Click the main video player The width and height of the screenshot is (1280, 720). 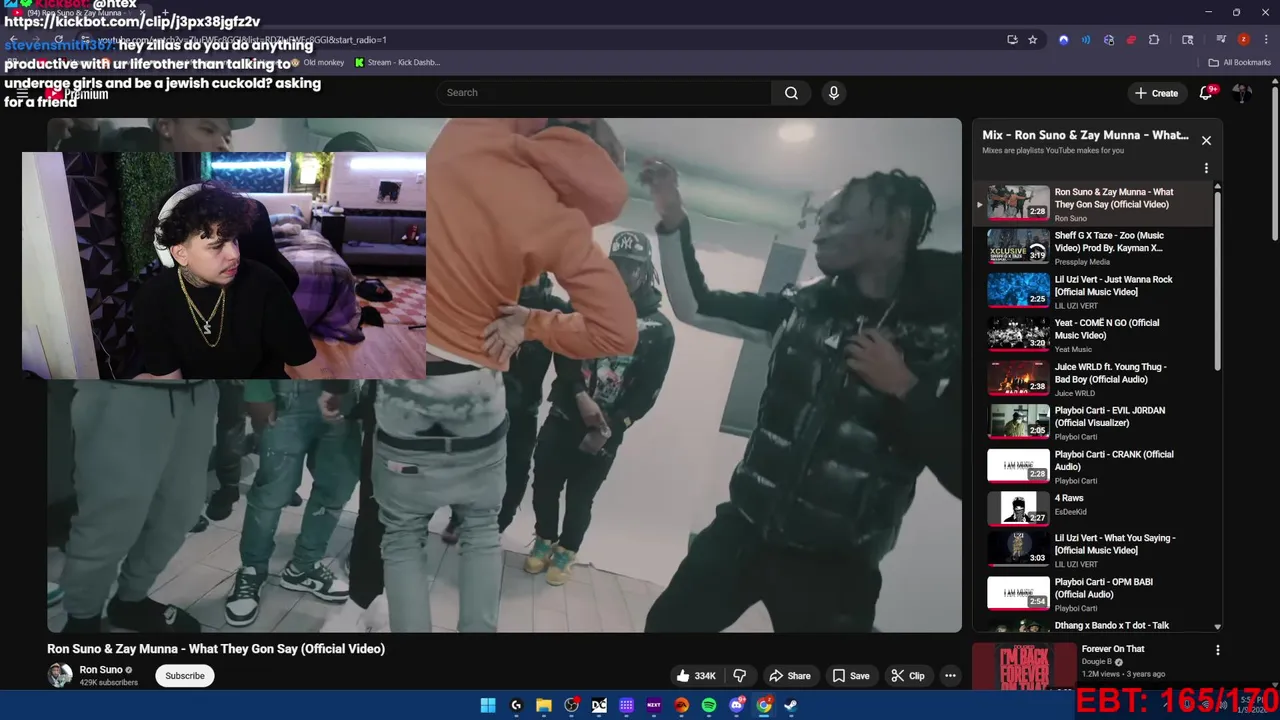[504, 375]
